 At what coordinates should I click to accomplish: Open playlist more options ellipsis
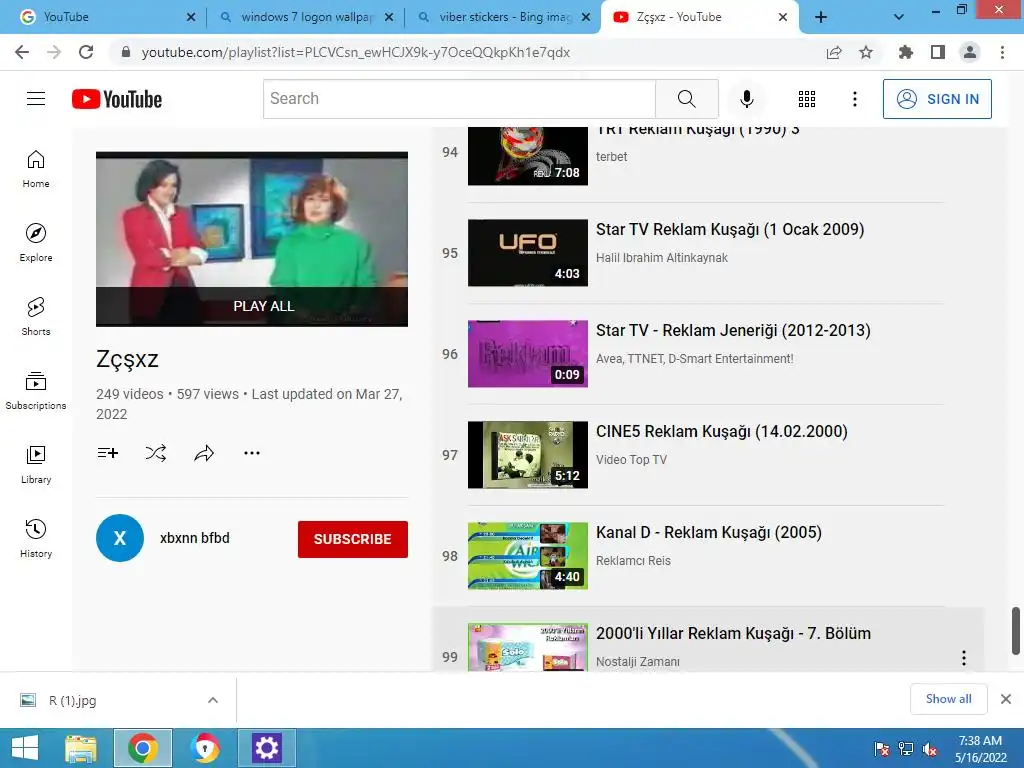[x=251, y=453]
